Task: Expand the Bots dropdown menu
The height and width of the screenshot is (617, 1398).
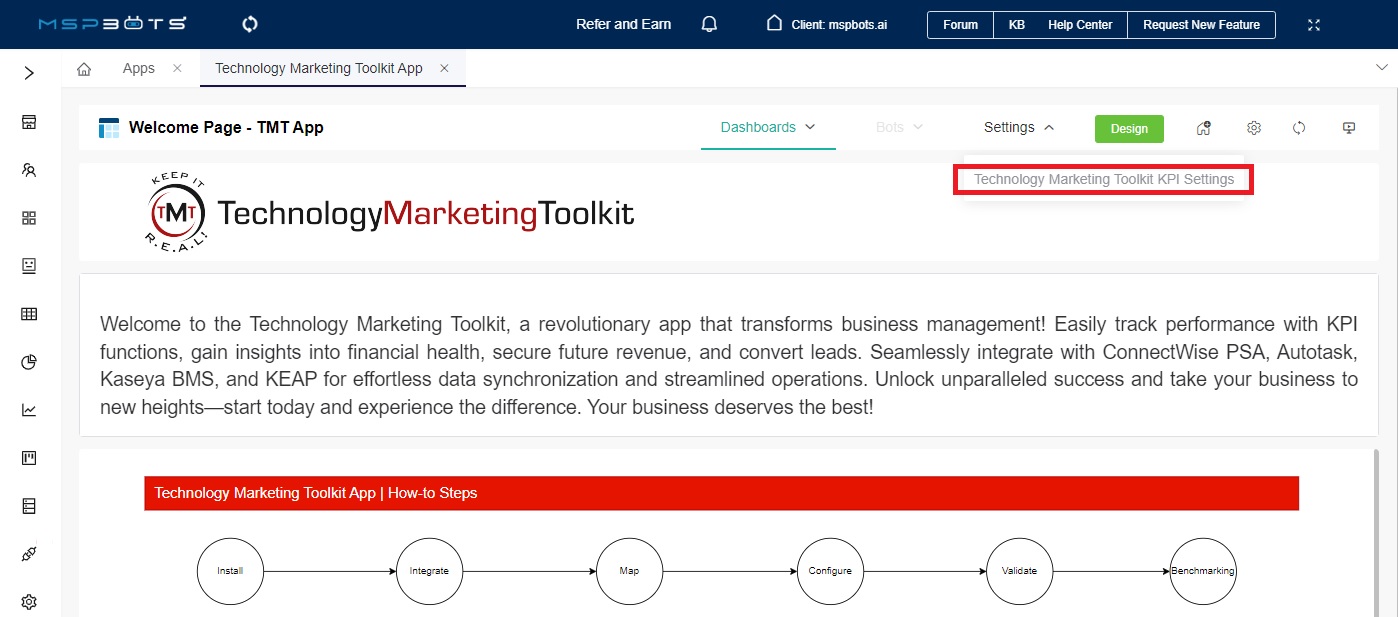Action: [897, 127]
